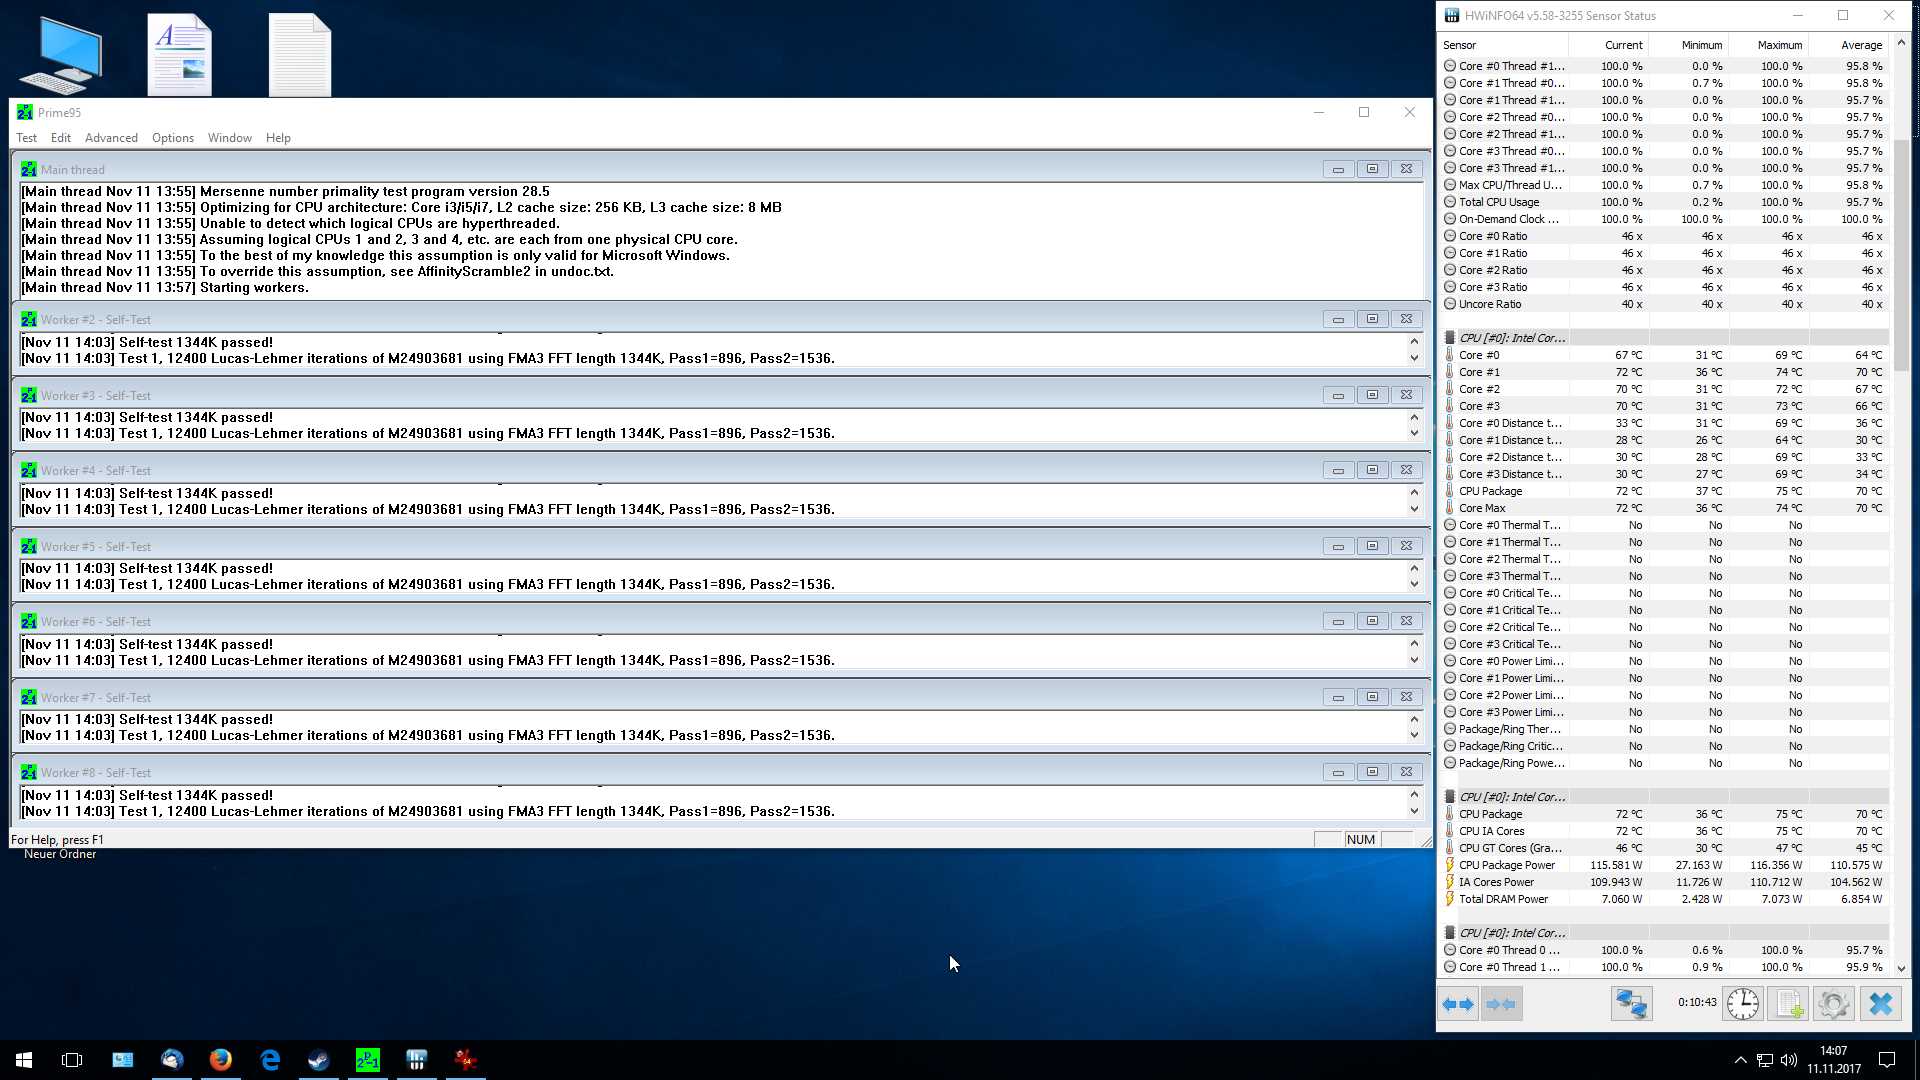Show hidden system tray icons chevron
Viewport: 1920px width, 1080px height.
pyautogui.click(x=1740, y=1060)
